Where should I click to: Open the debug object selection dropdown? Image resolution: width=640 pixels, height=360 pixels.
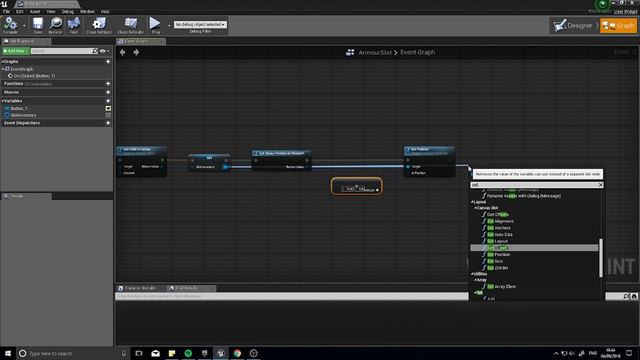tap(200, 24)
